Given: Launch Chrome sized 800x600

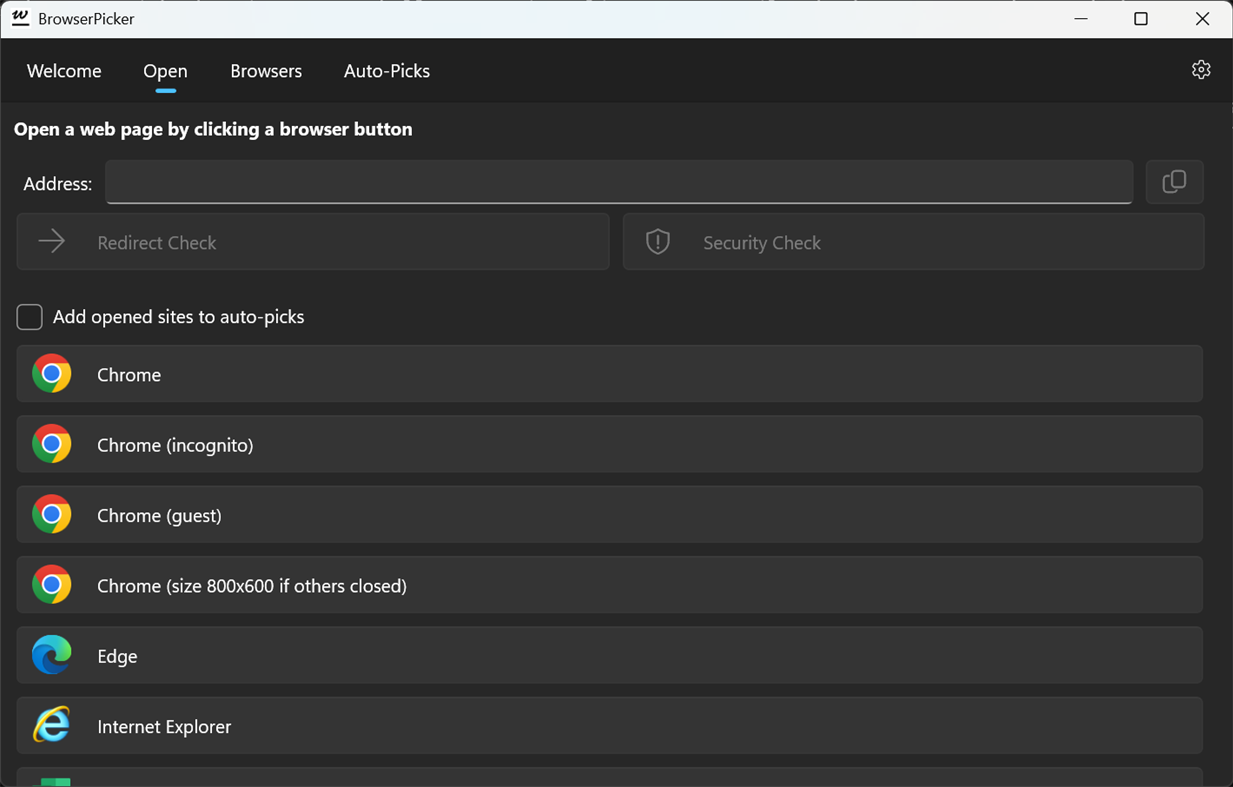Looking at the screenshot, I should click(x=611, y=585).
